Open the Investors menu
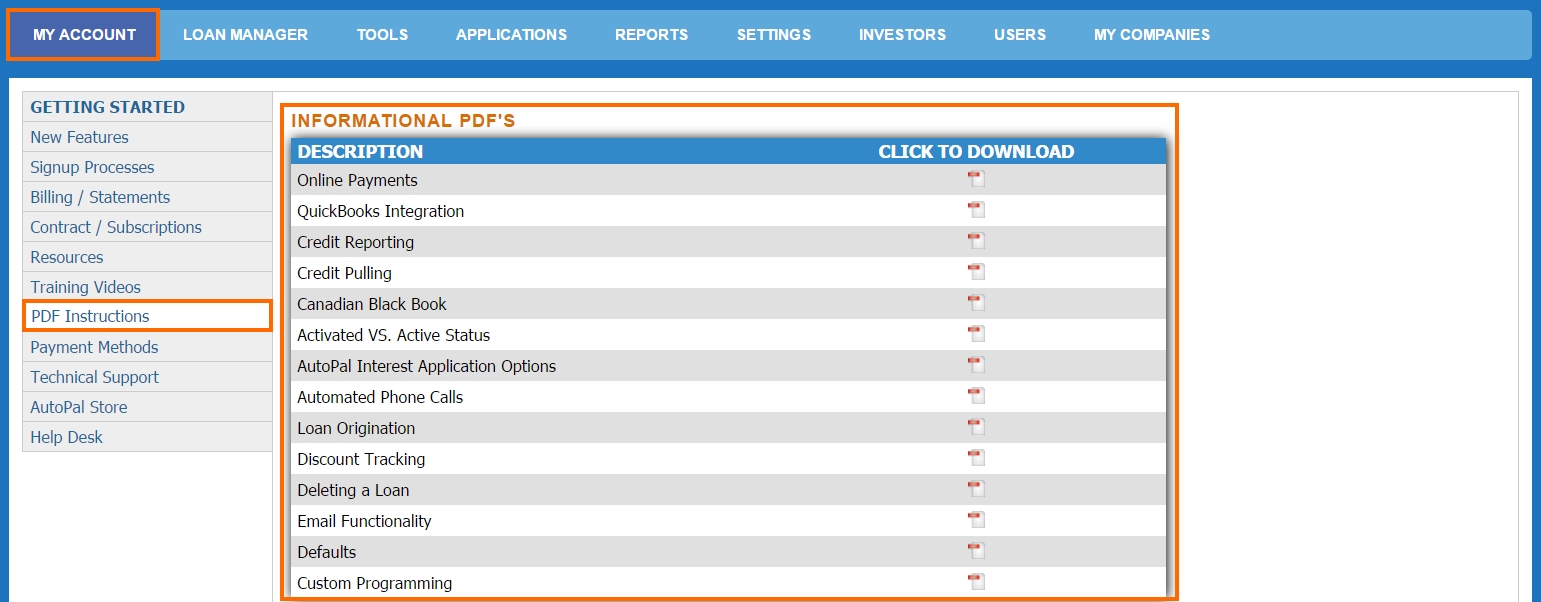This screenshot has height=602, width=1541. 902,34
